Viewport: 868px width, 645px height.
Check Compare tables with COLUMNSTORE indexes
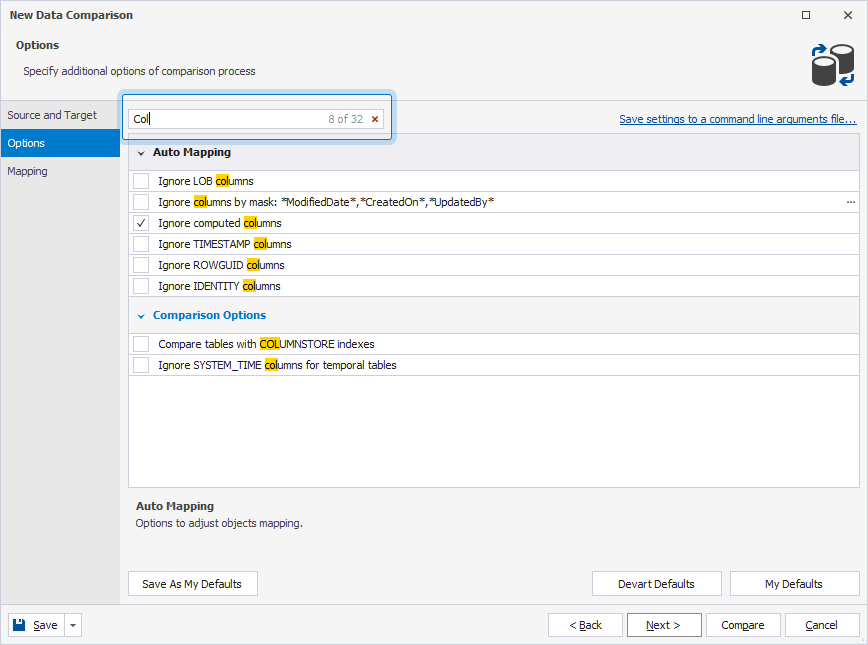141,343
